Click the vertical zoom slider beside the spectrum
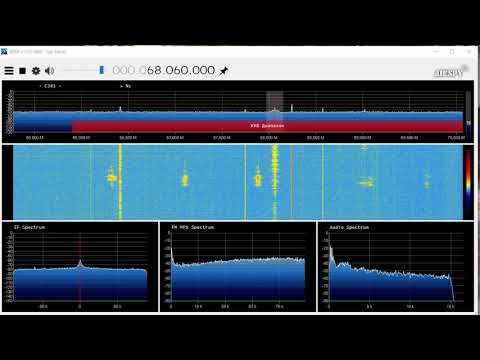Screen dimensions: 480x360 point(468,112)
